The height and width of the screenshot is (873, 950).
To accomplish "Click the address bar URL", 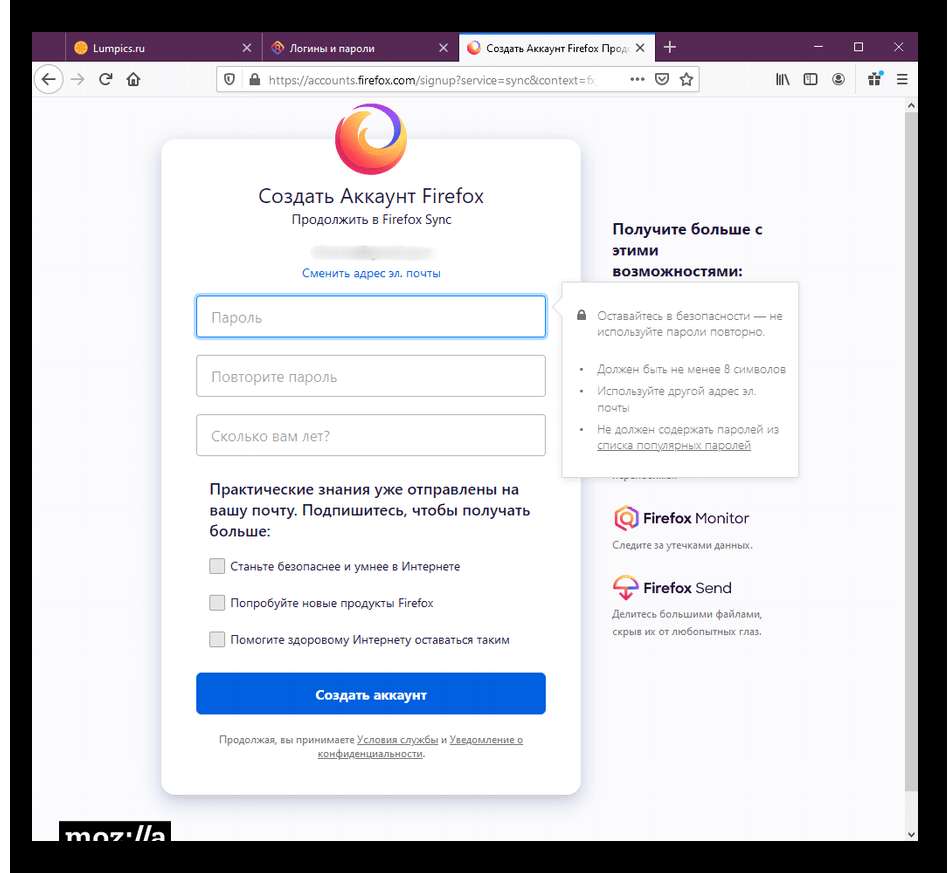I will (431, 80).
